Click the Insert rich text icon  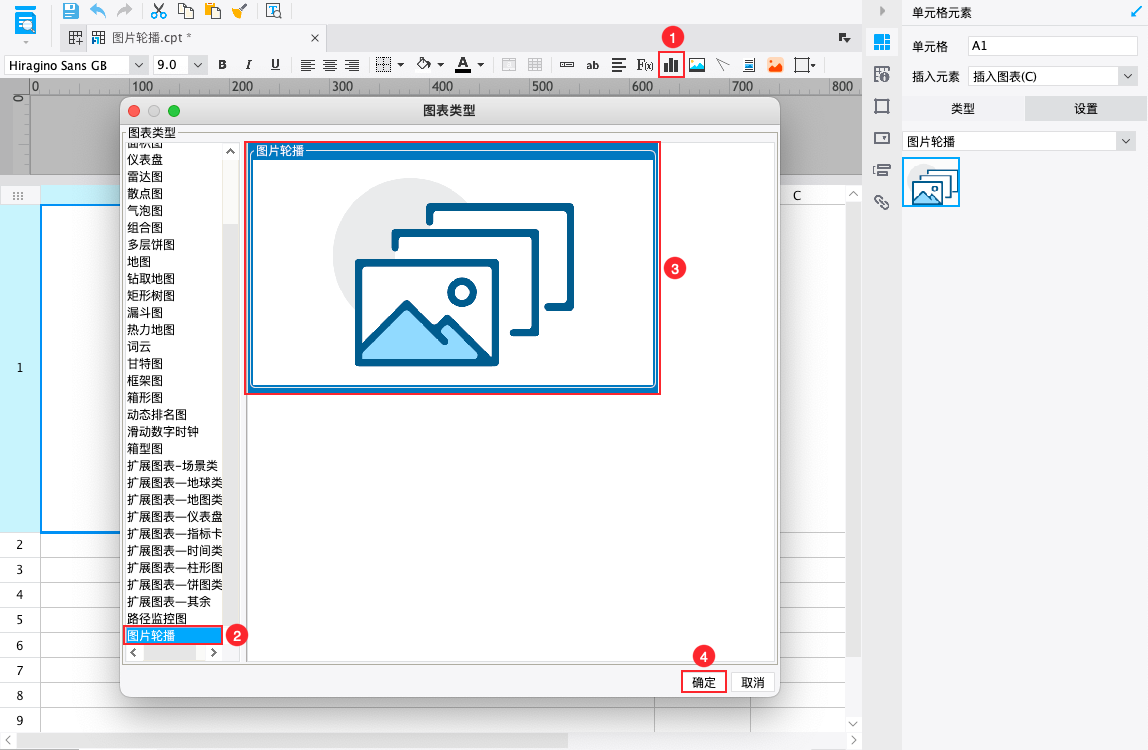pyautogui.click(x=619, y=65)
